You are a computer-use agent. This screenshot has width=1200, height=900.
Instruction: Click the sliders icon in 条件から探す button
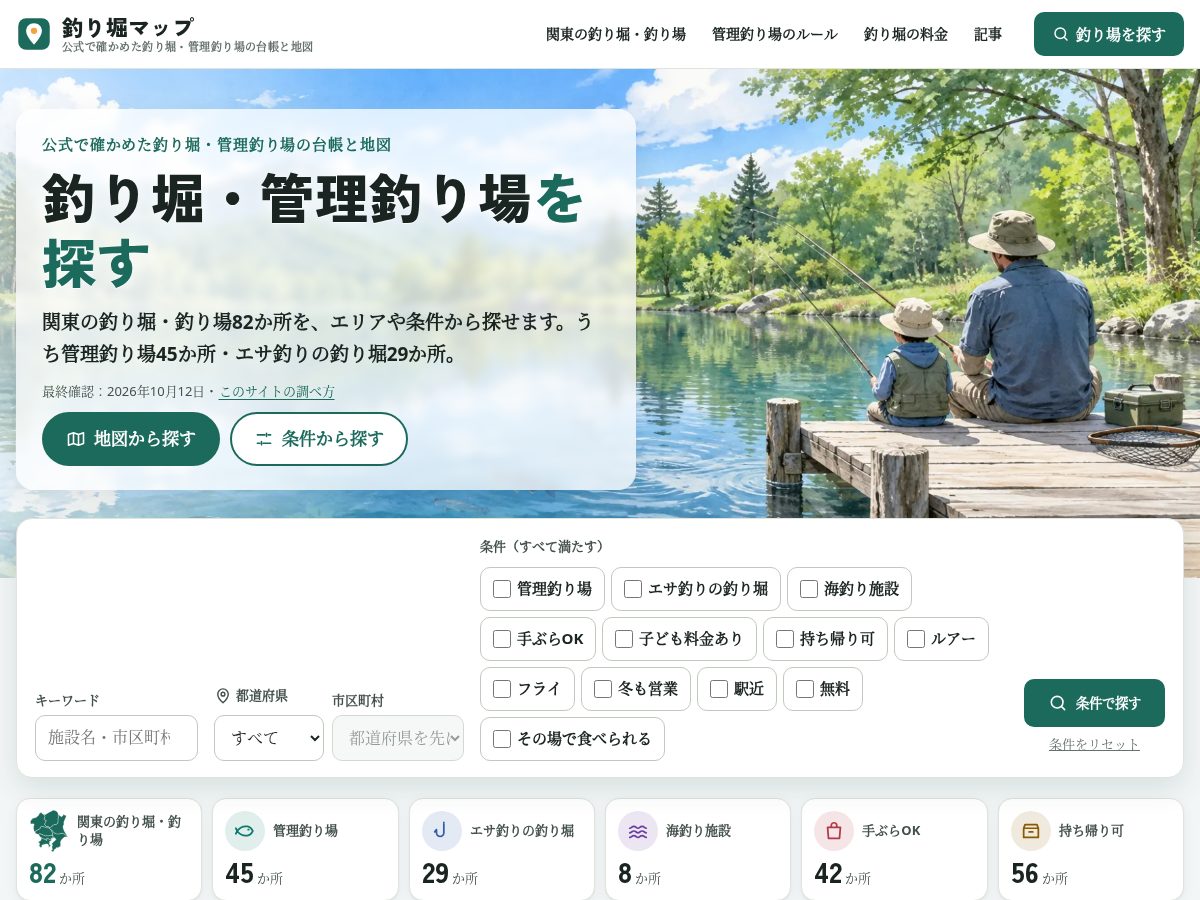[x=264, y=439]
